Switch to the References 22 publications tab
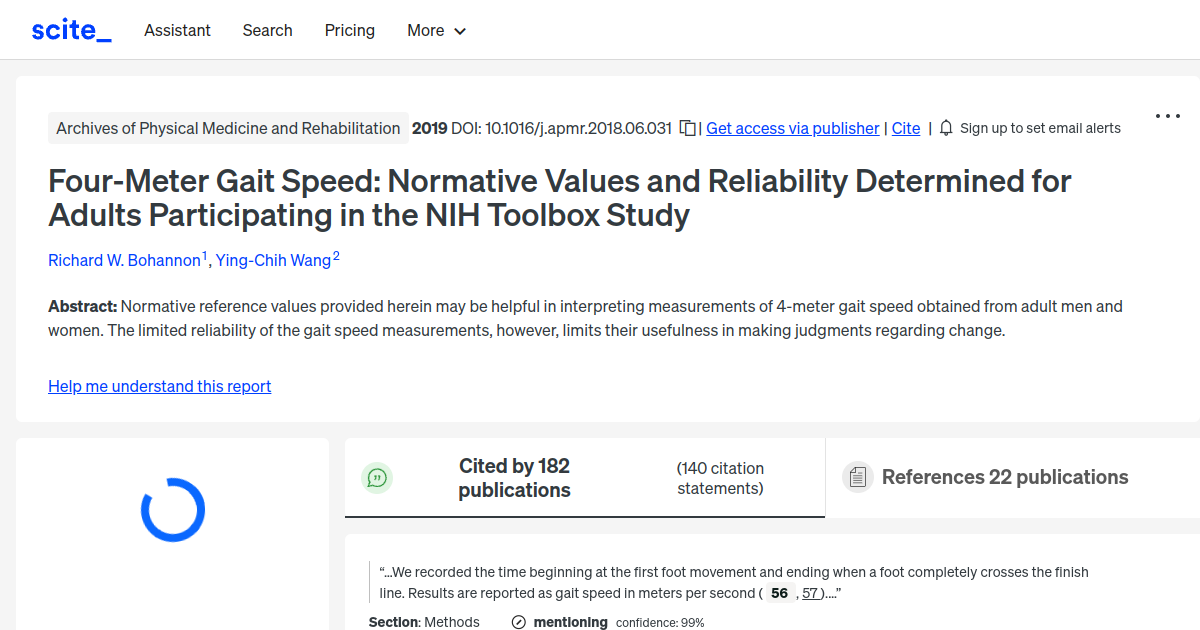This screenshot has width=1200, height=630. (1004, 477)
